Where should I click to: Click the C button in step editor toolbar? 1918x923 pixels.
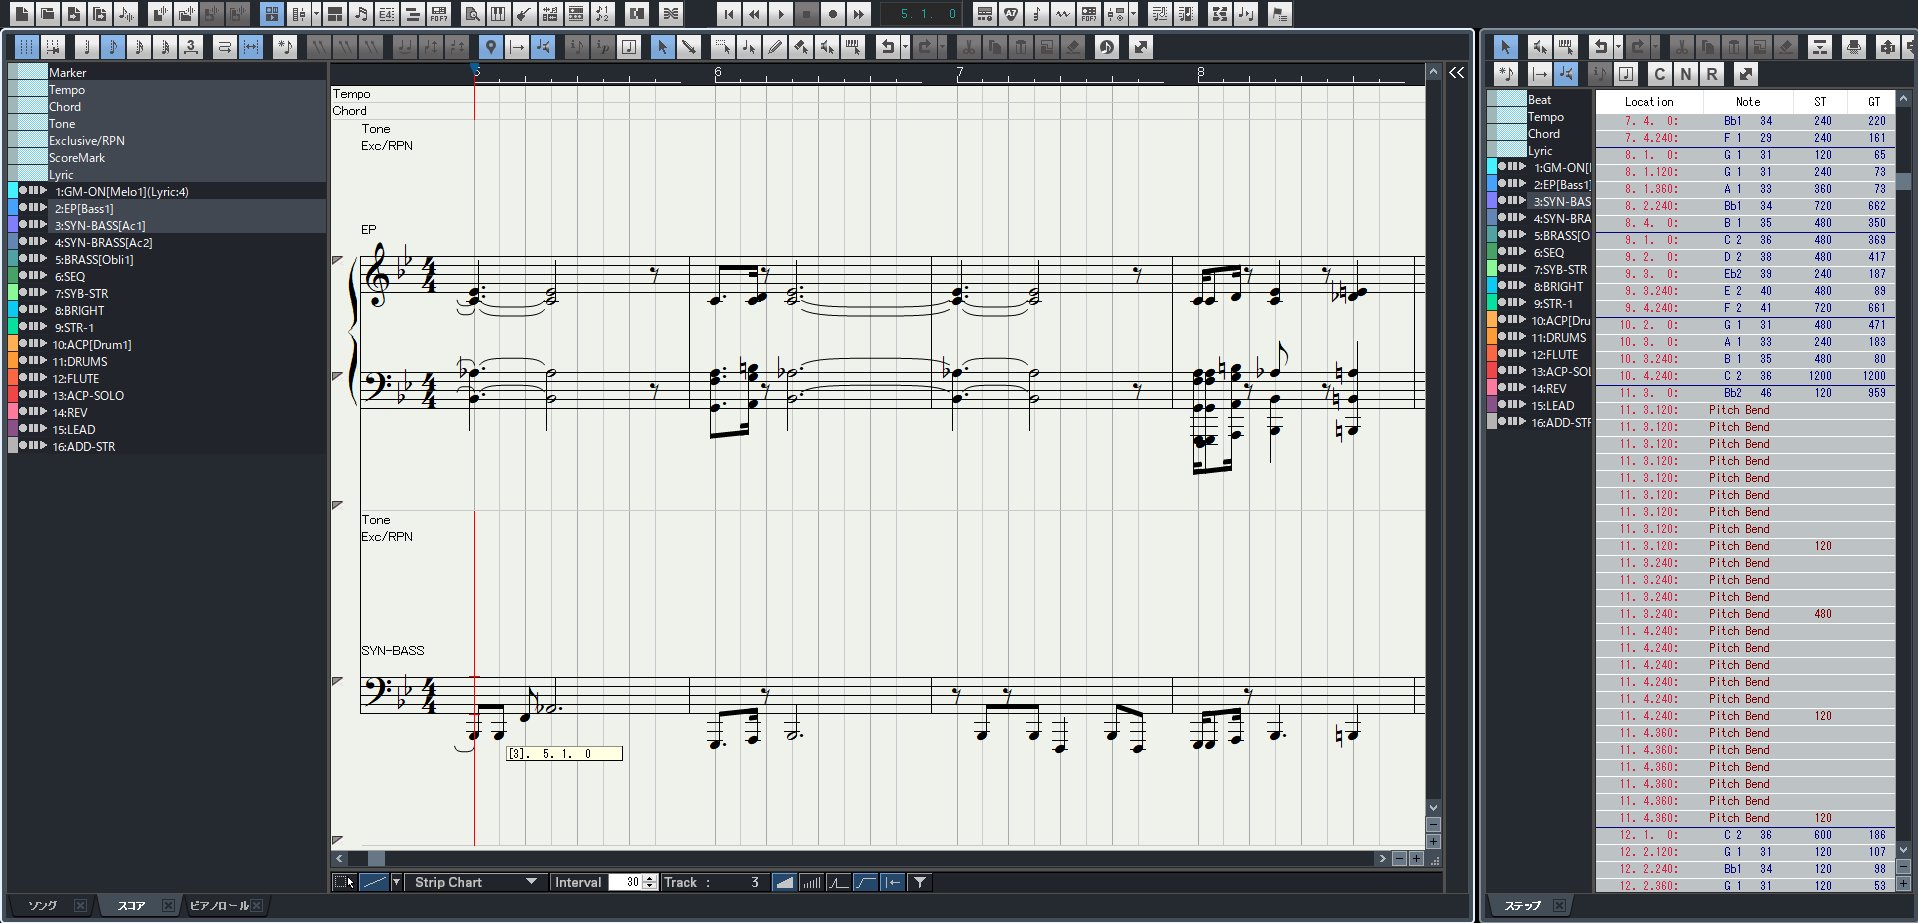point(1660,73)
